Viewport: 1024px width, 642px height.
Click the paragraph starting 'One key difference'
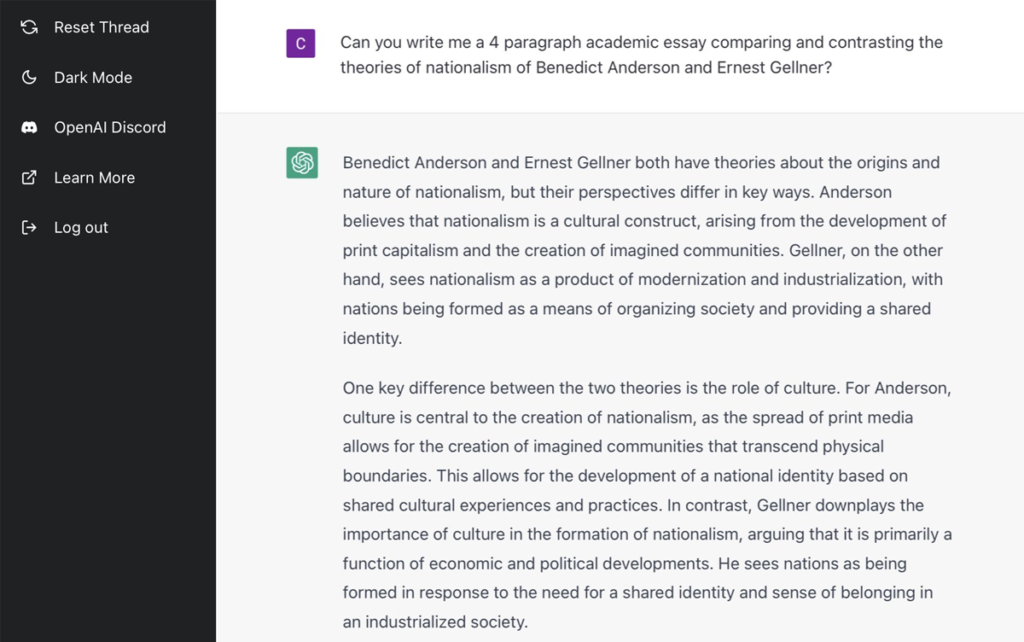click(647, 505)
